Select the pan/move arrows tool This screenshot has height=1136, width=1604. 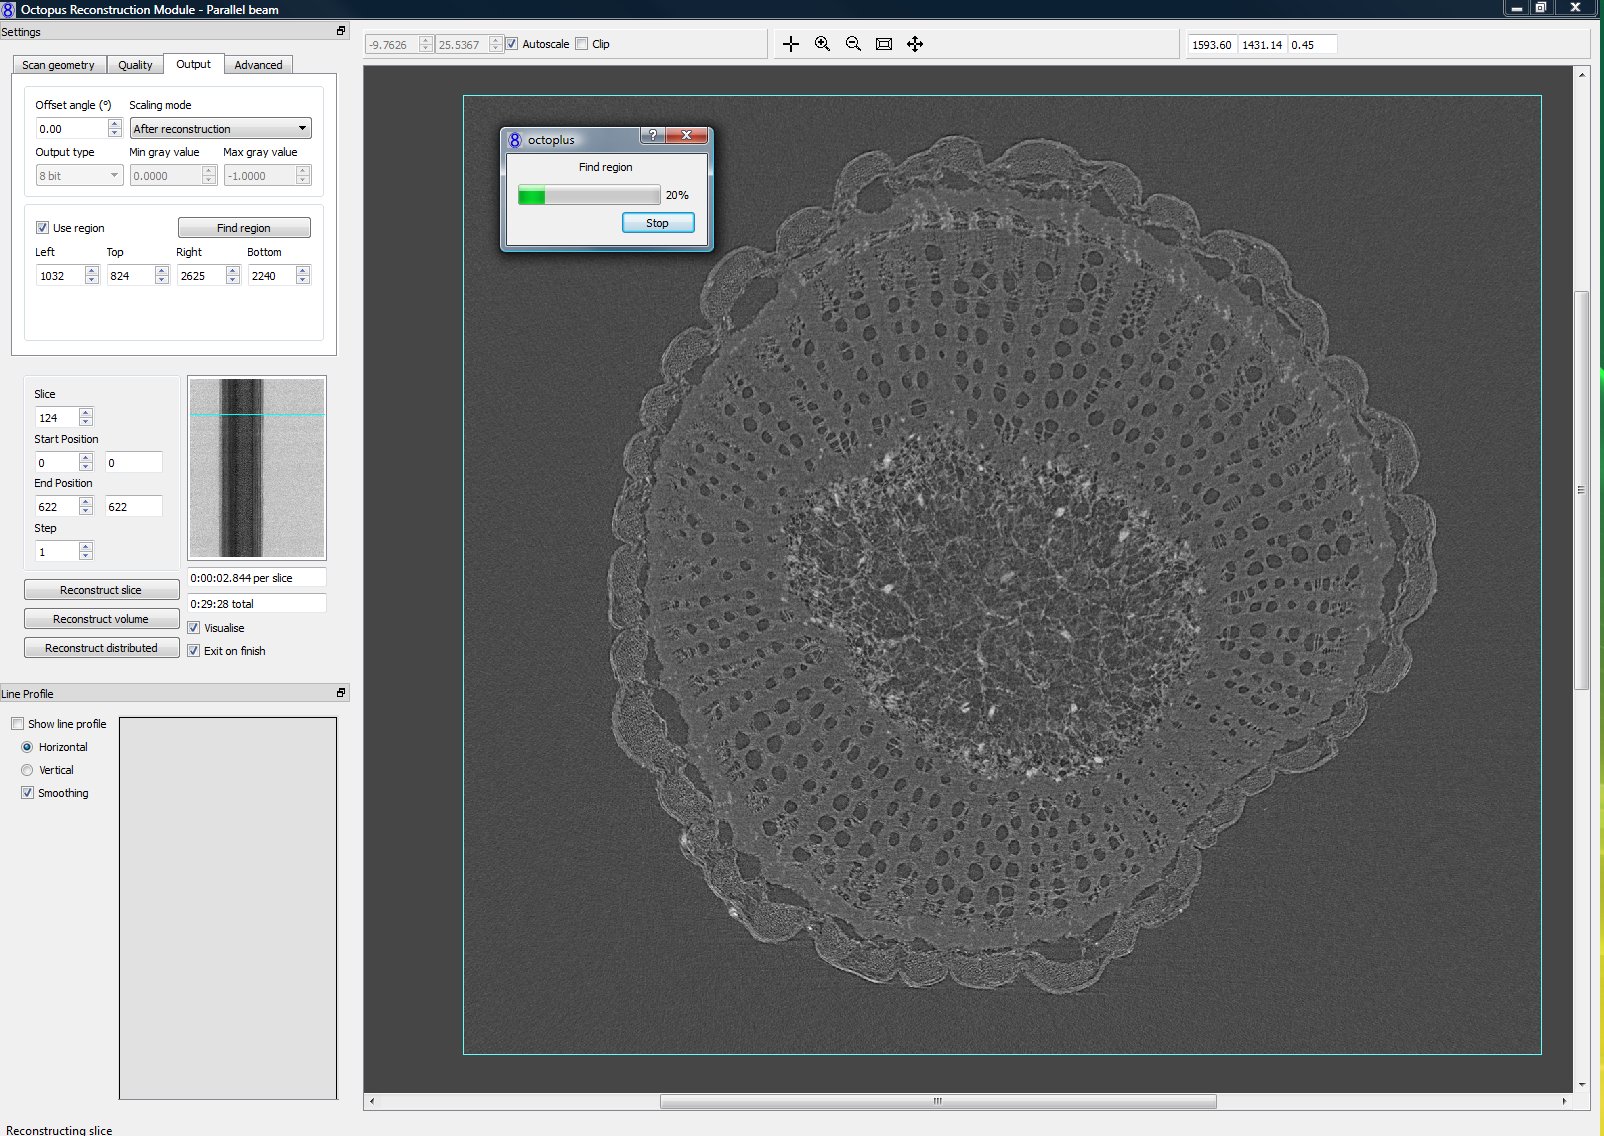pyautogui.click(x=915, y=44)
